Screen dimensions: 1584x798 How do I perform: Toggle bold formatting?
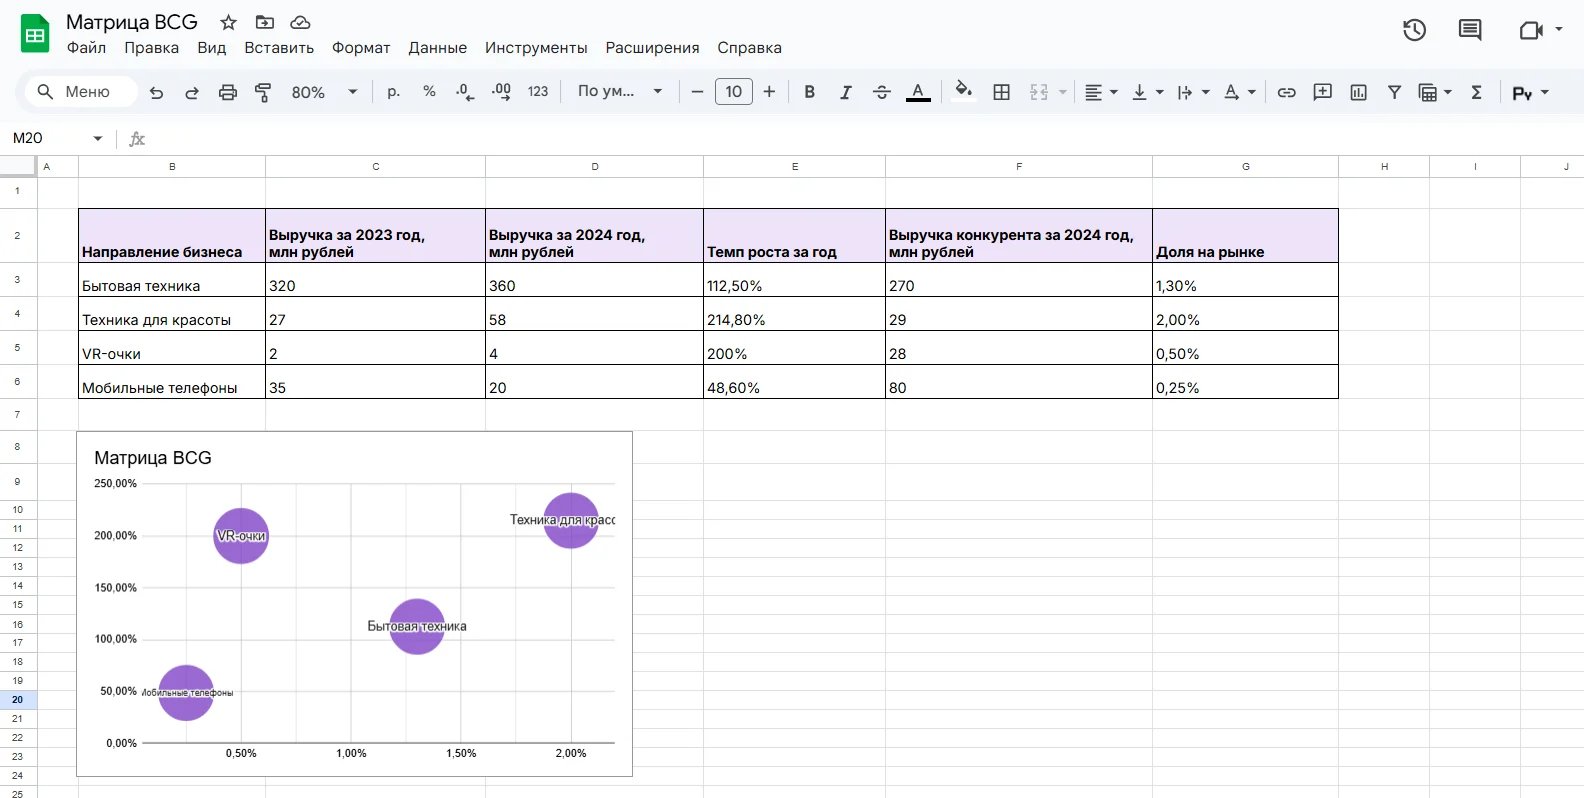point(809,92)
